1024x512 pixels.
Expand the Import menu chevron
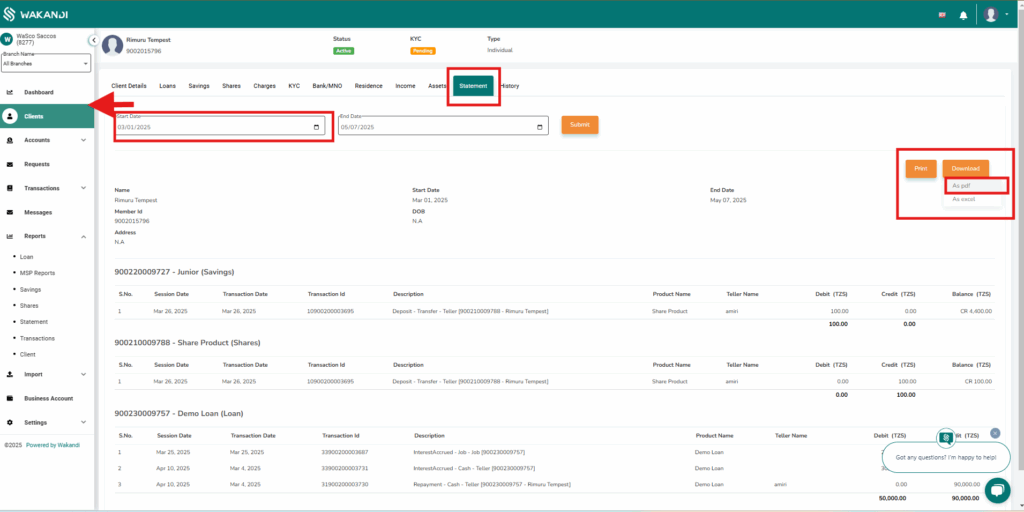pyautogui.click(x=84, y=374)
